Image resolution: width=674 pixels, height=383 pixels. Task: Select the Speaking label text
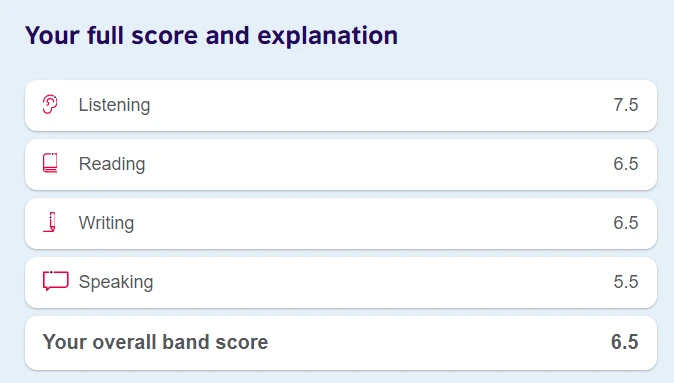pos(116,282)
